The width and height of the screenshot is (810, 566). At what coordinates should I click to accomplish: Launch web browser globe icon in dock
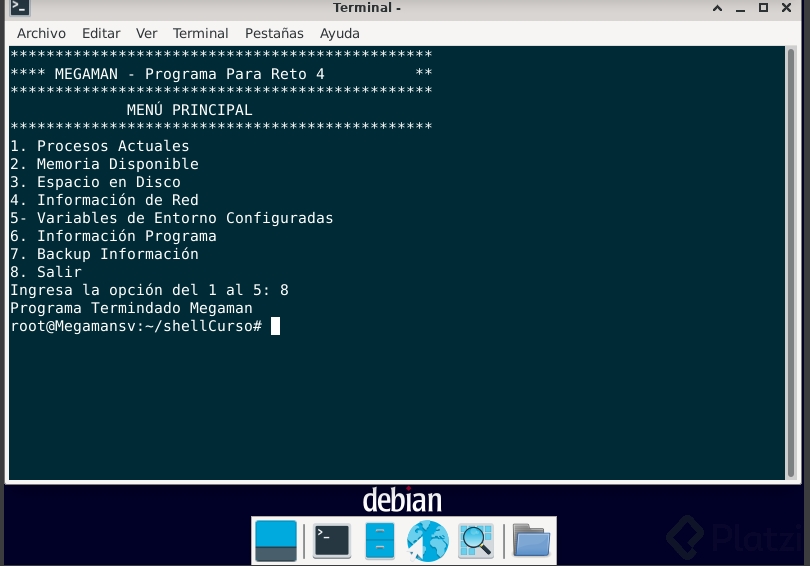point(427,541)
